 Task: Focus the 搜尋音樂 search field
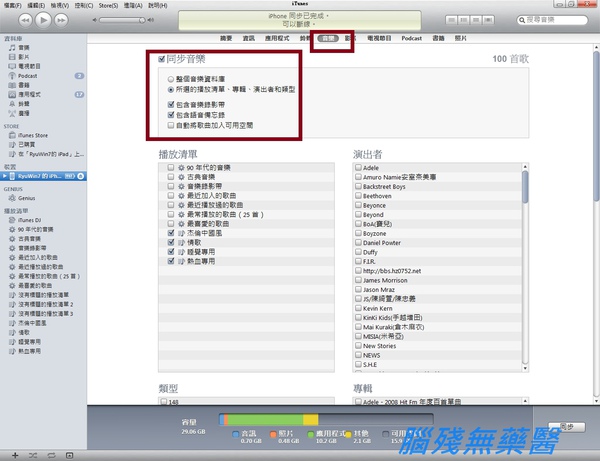coord(552,20)
